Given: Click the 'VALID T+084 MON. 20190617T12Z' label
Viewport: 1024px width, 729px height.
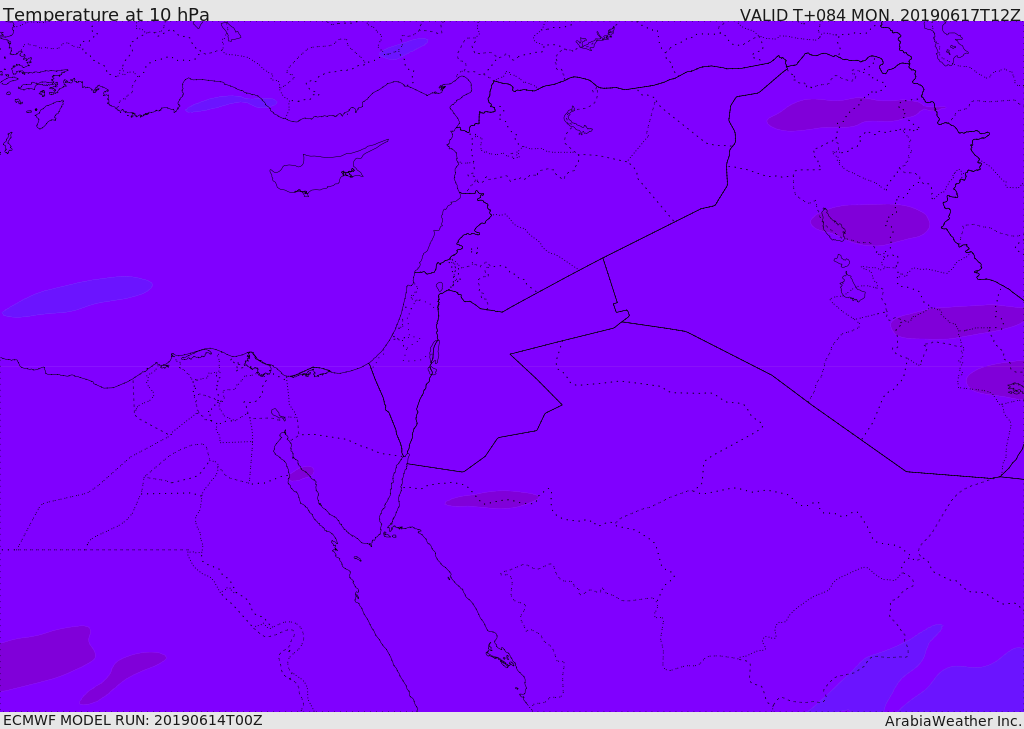Looking at the screenshot, I should (x=880, y=15).
